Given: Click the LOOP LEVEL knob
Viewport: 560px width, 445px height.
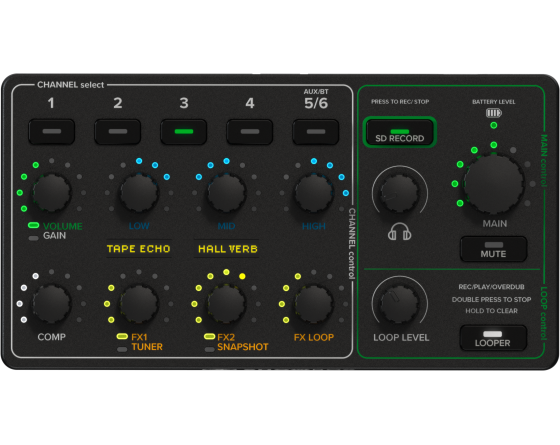Looking at the screenshot, I should coord(399,304).
